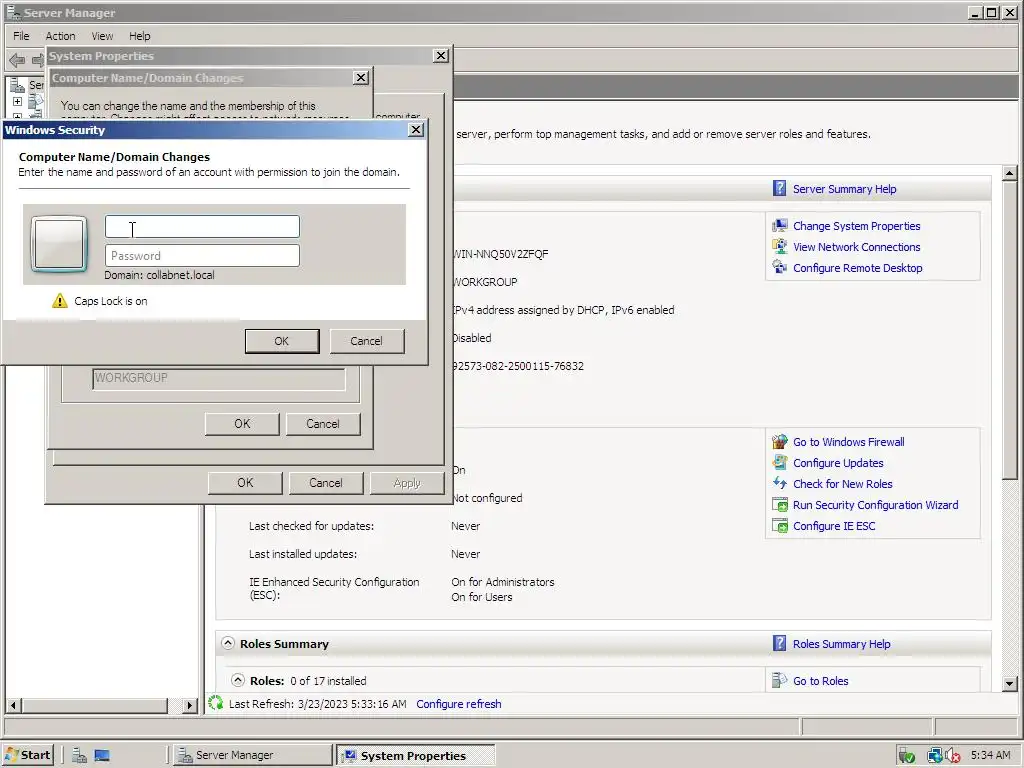The height and width of the screenshot is (768, 1024).
Task: Open the File menu
Action: [21, 36]
